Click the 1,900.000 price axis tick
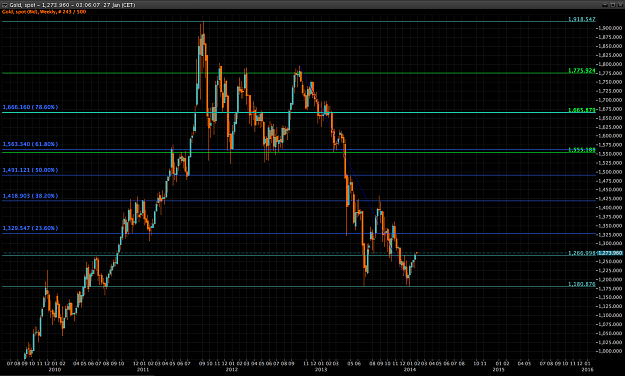Screen dimensions: 625x376 (610, 28)
